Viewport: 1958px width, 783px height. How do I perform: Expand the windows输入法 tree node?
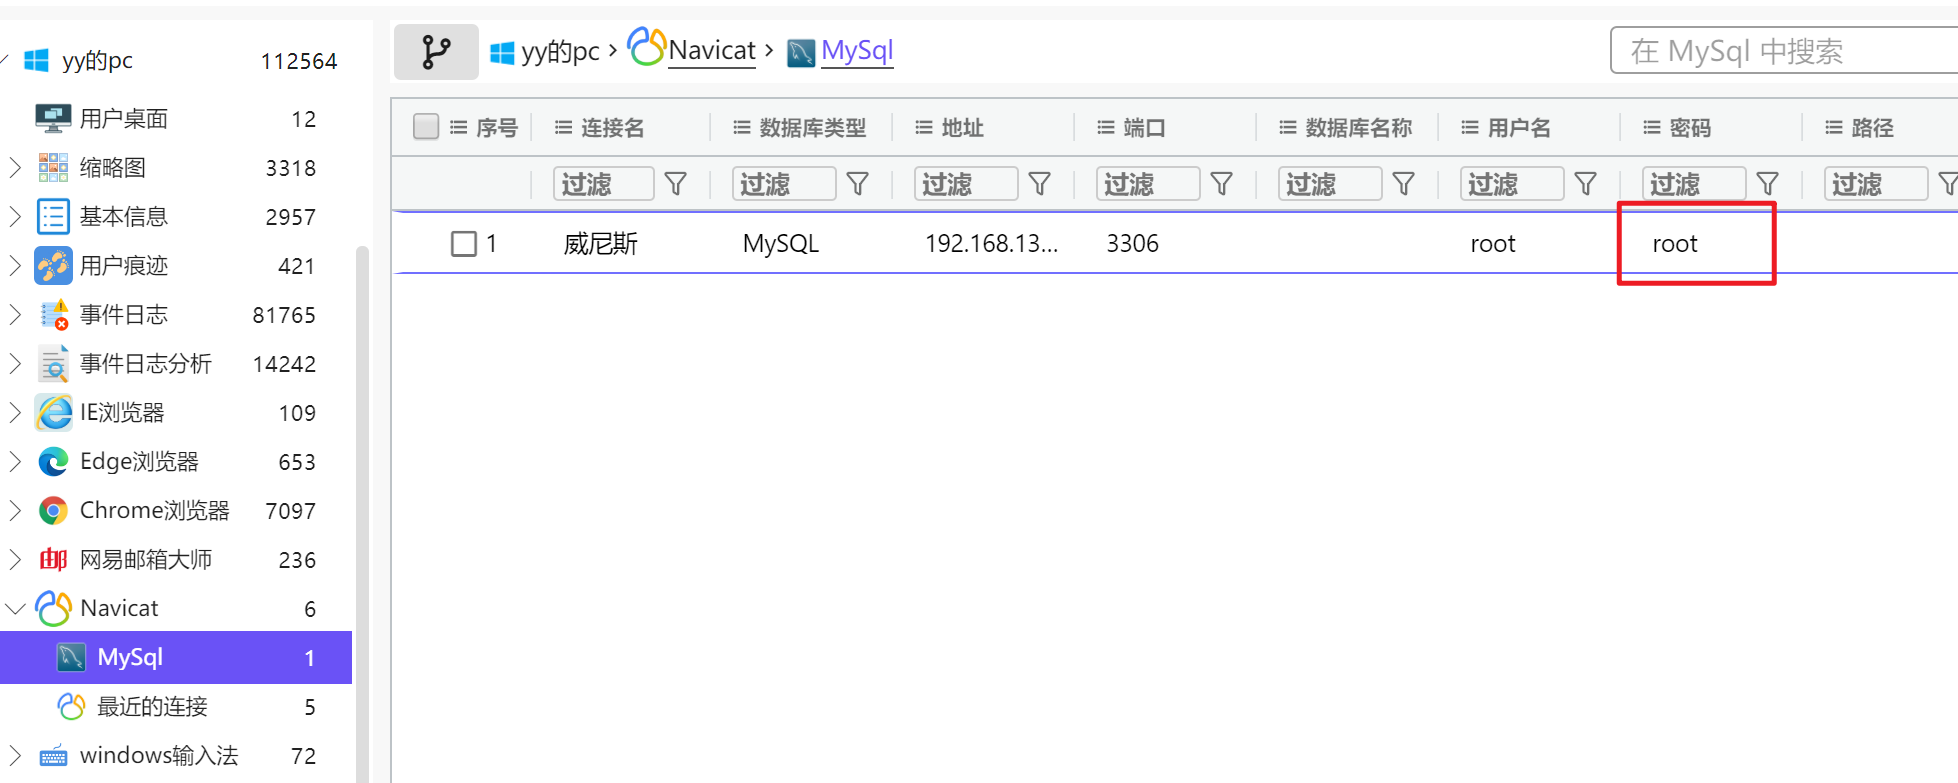tap(15, 755)
